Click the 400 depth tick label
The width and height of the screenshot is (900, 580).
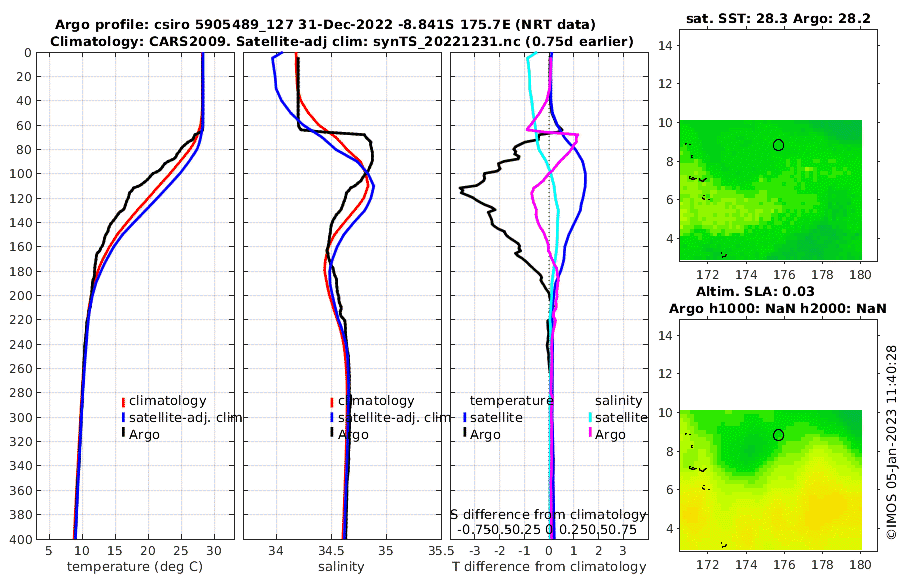click(x=21, y=539)
